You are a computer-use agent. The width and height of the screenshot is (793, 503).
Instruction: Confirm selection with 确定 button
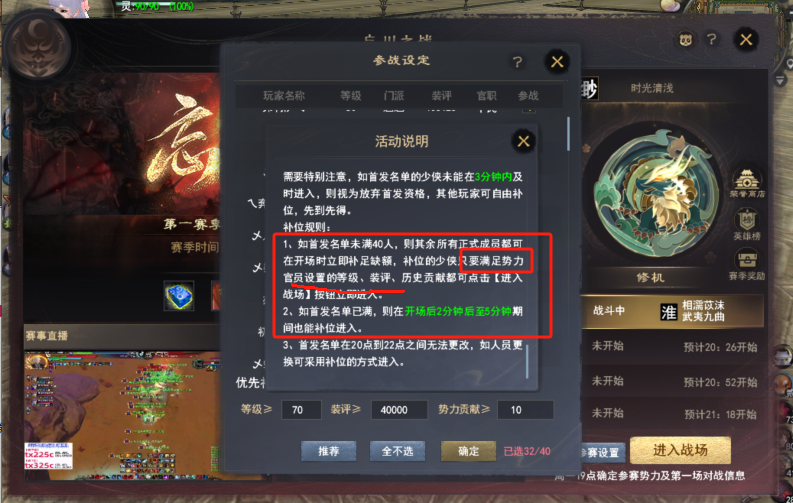pyautogui.click(x=468, y=451)
